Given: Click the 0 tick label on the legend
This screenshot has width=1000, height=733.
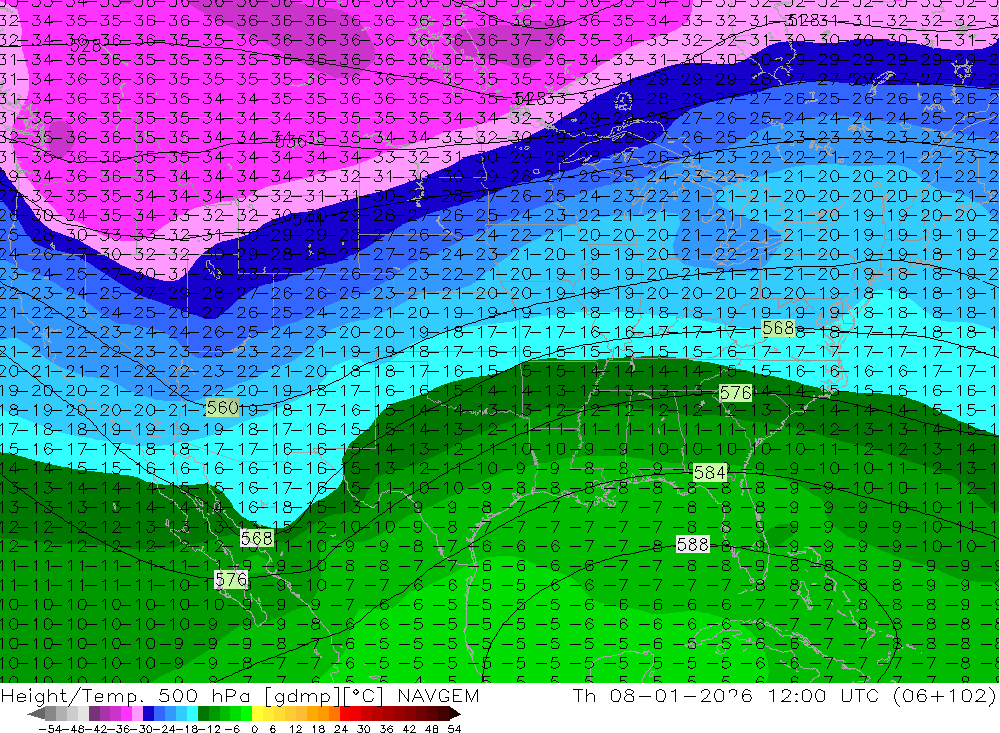Looking at the screenshot, I should (254, 729).
